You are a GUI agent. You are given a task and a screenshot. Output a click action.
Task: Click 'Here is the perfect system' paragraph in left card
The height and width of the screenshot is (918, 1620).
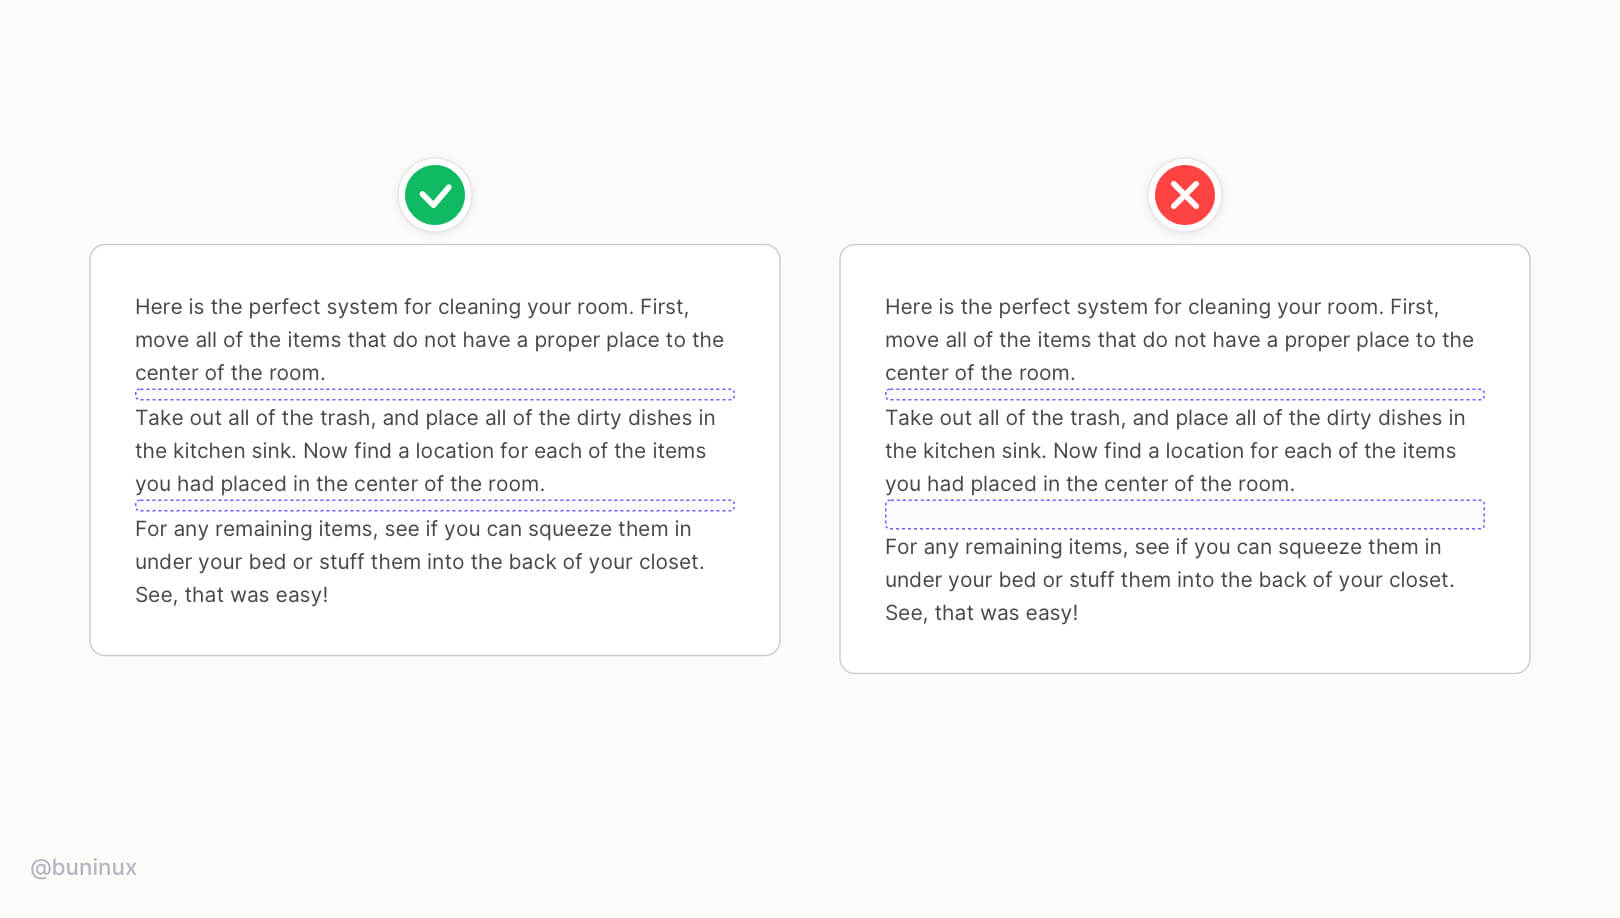[x=430, y=340]
